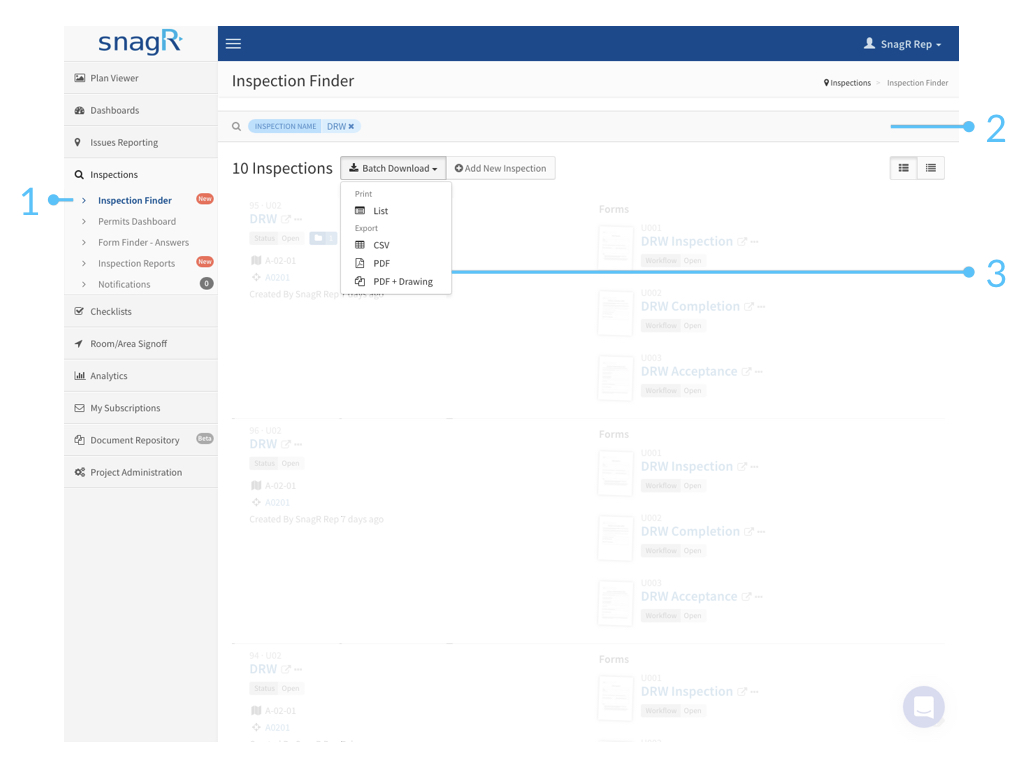
Task: Click the New badge beside Inspection Finder
Action: pyautogui.click(x=205, y=199)
